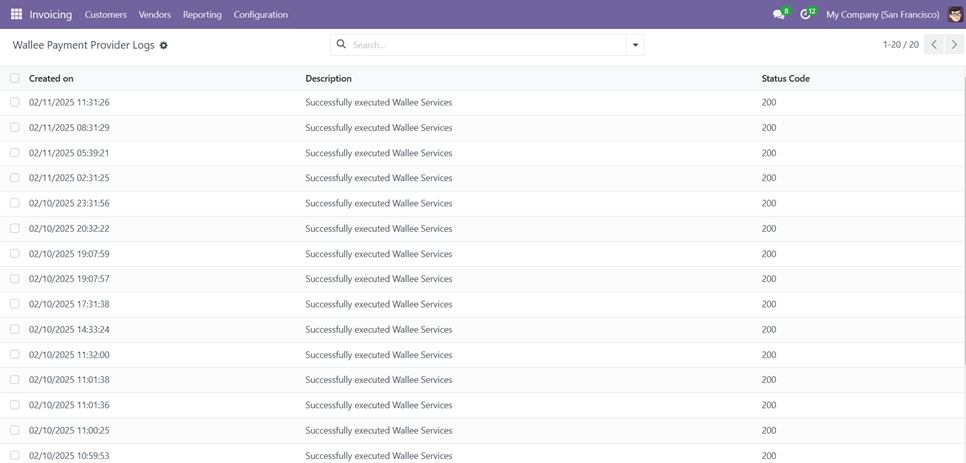This screenshot has height=463, width=966.
Task: Open the apps grid menu icon
Action: pos(16,14)
